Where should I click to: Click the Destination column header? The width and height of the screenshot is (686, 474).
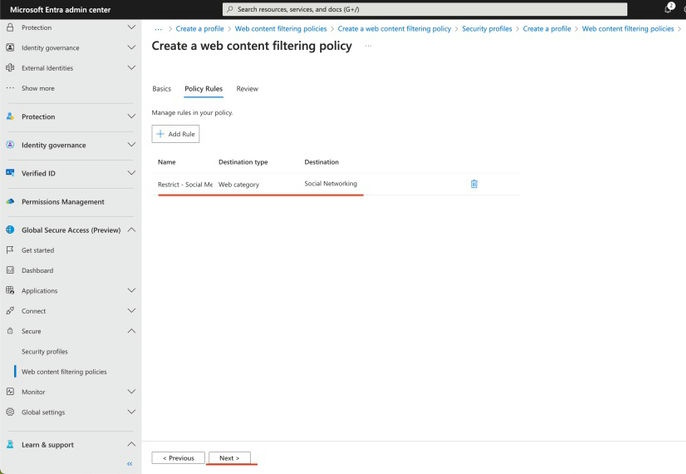322,162
